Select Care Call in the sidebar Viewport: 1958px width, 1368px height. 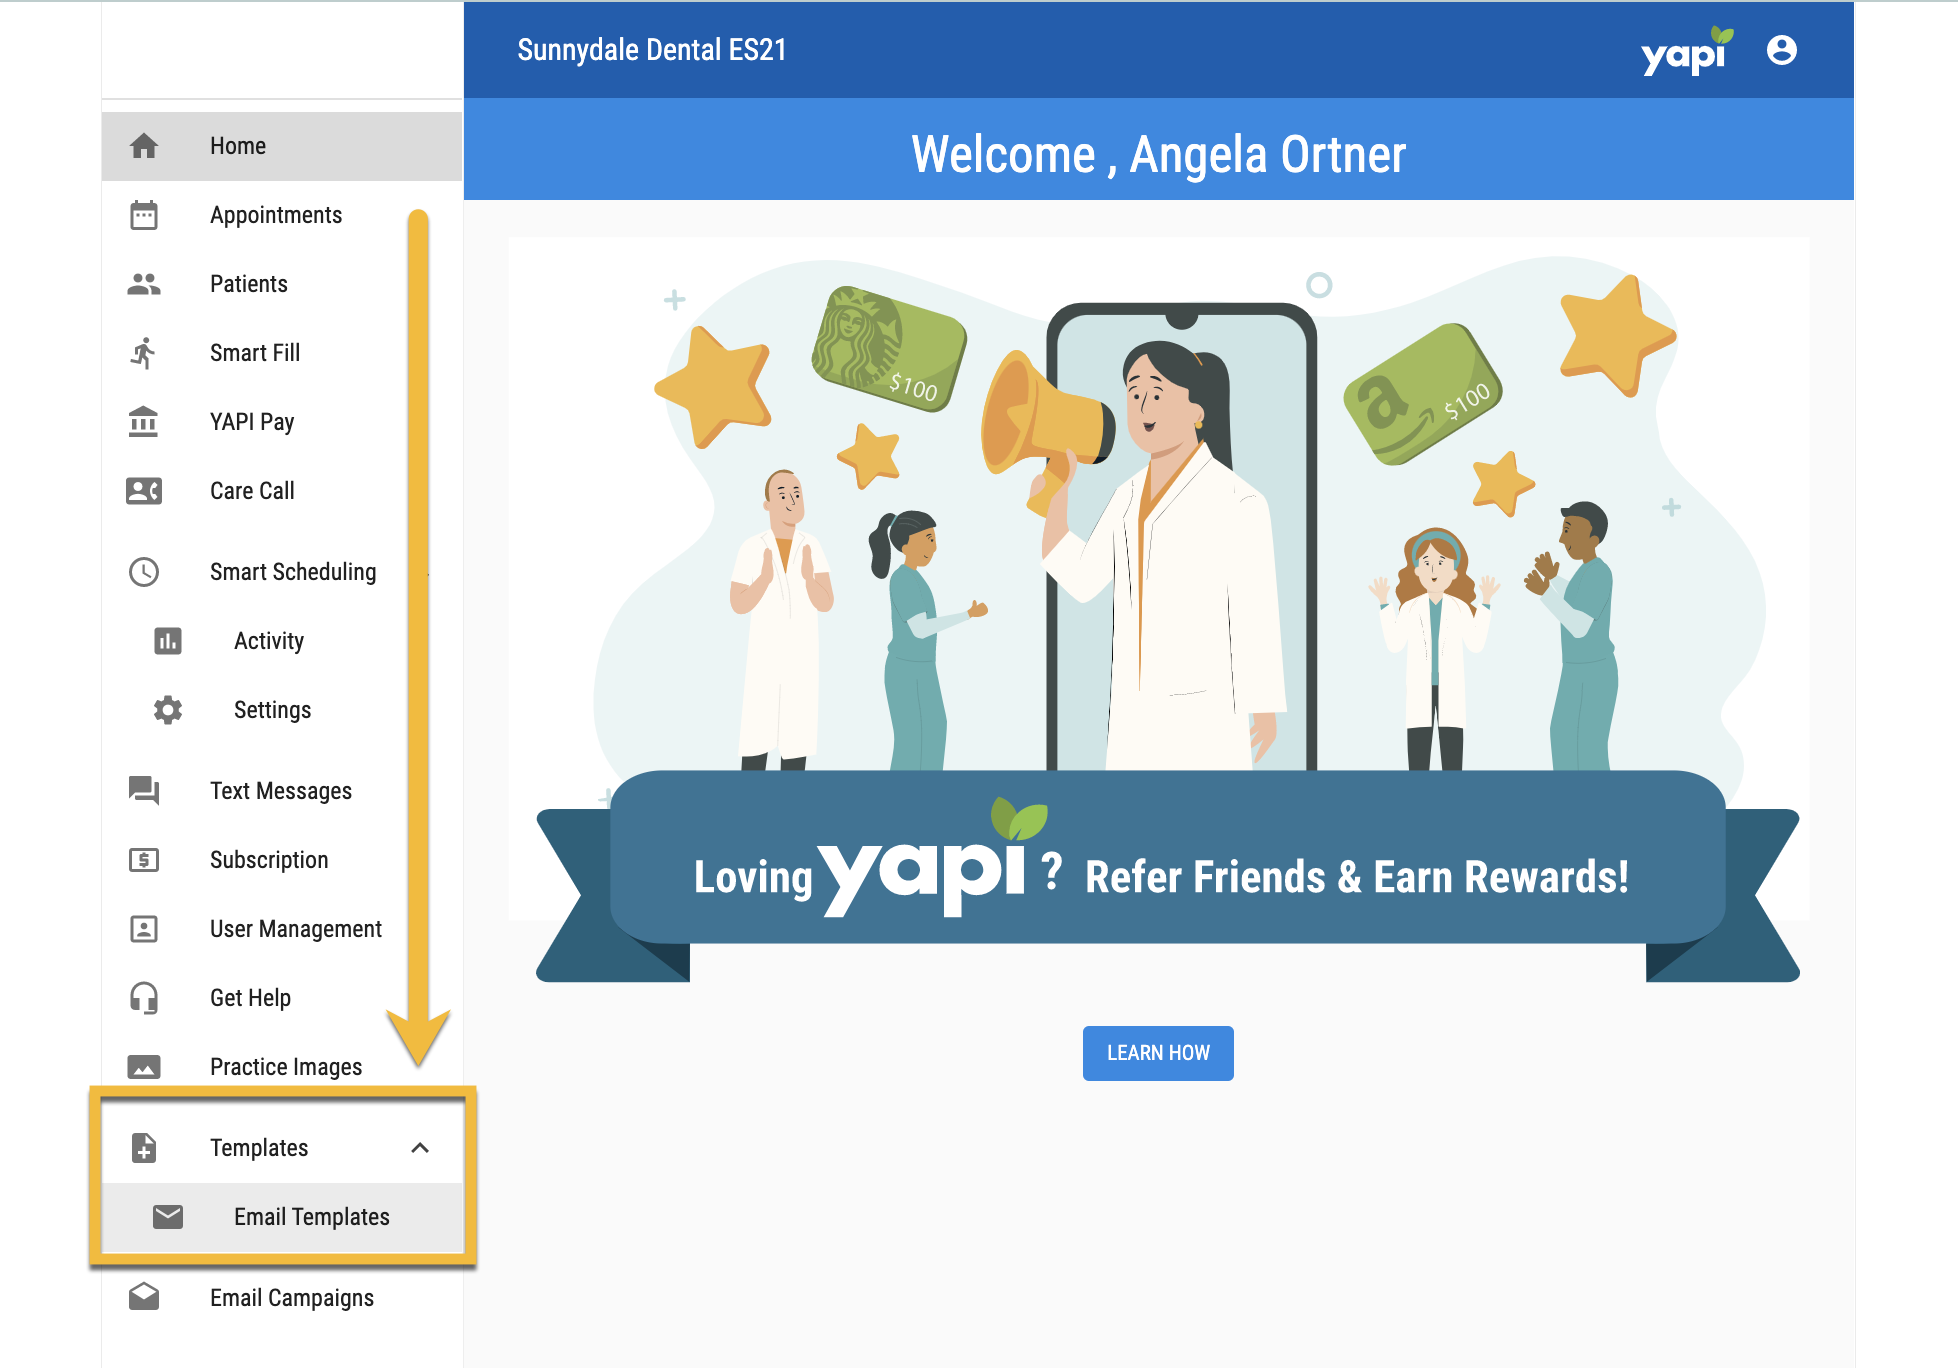click(282, 491)
